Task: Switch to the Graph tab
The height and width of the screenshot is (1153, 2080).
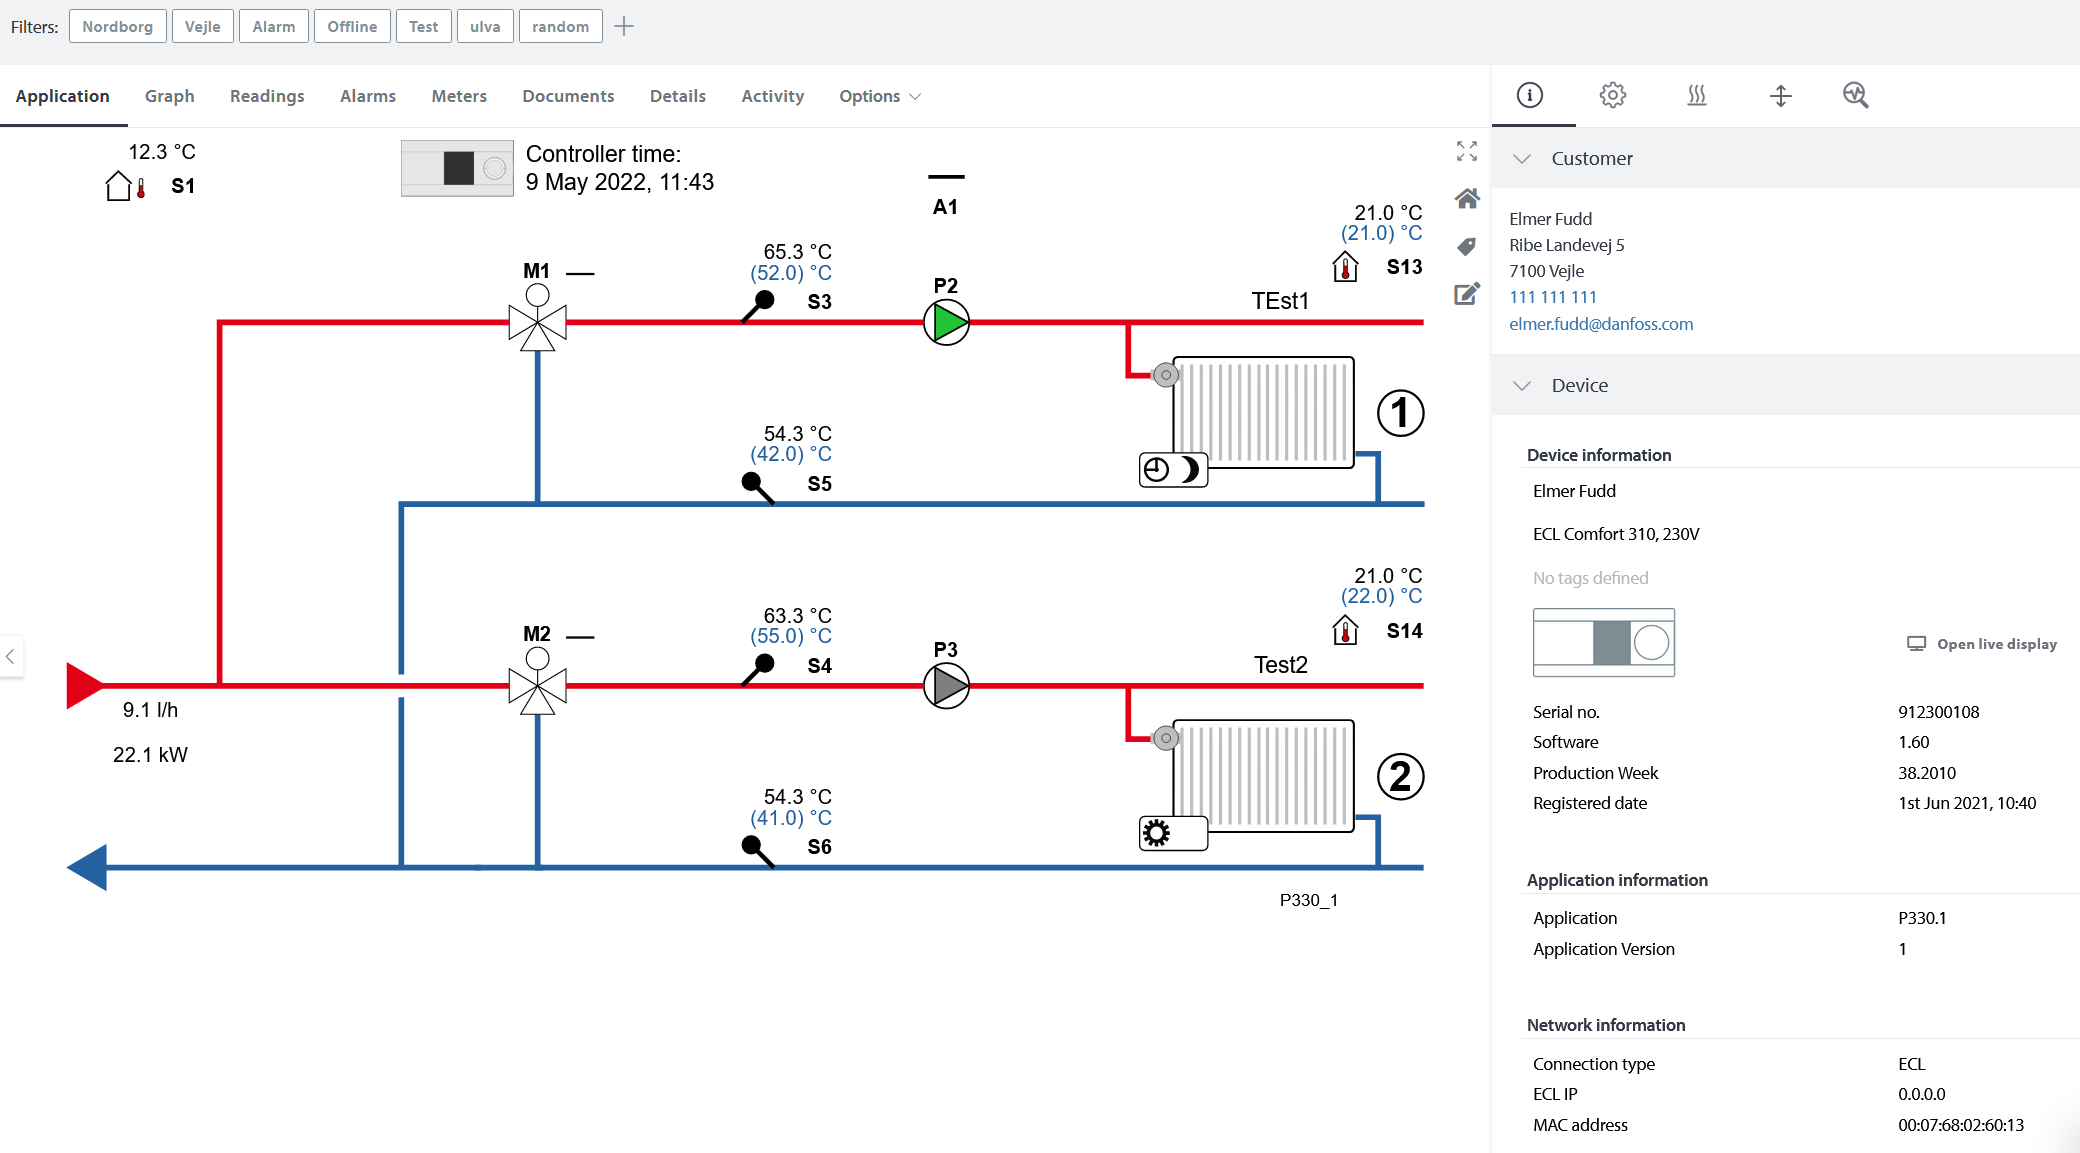Action: 170,96
